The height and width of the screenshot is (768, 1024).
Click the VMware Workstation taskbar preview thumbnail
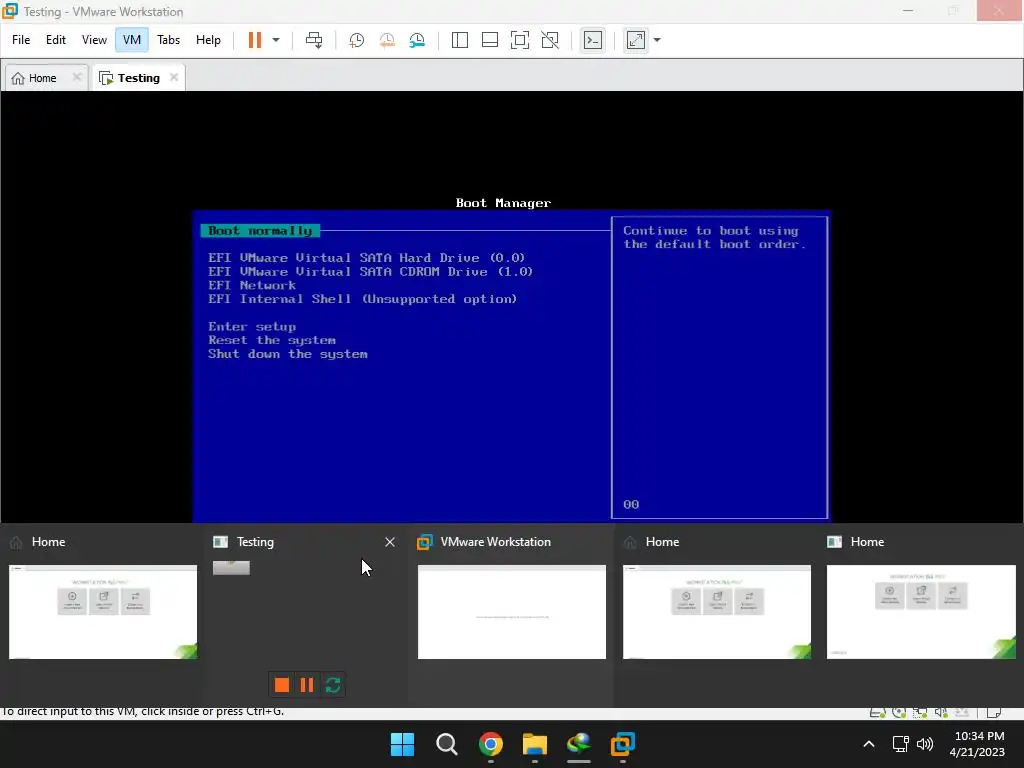click(x=511, y=612)
